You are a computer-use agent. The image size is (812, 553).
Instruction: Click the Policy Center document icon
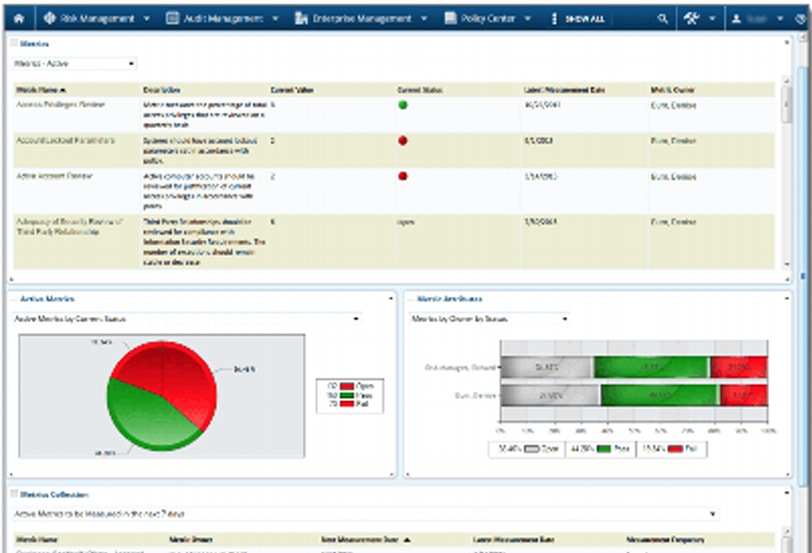pos(451,19)
